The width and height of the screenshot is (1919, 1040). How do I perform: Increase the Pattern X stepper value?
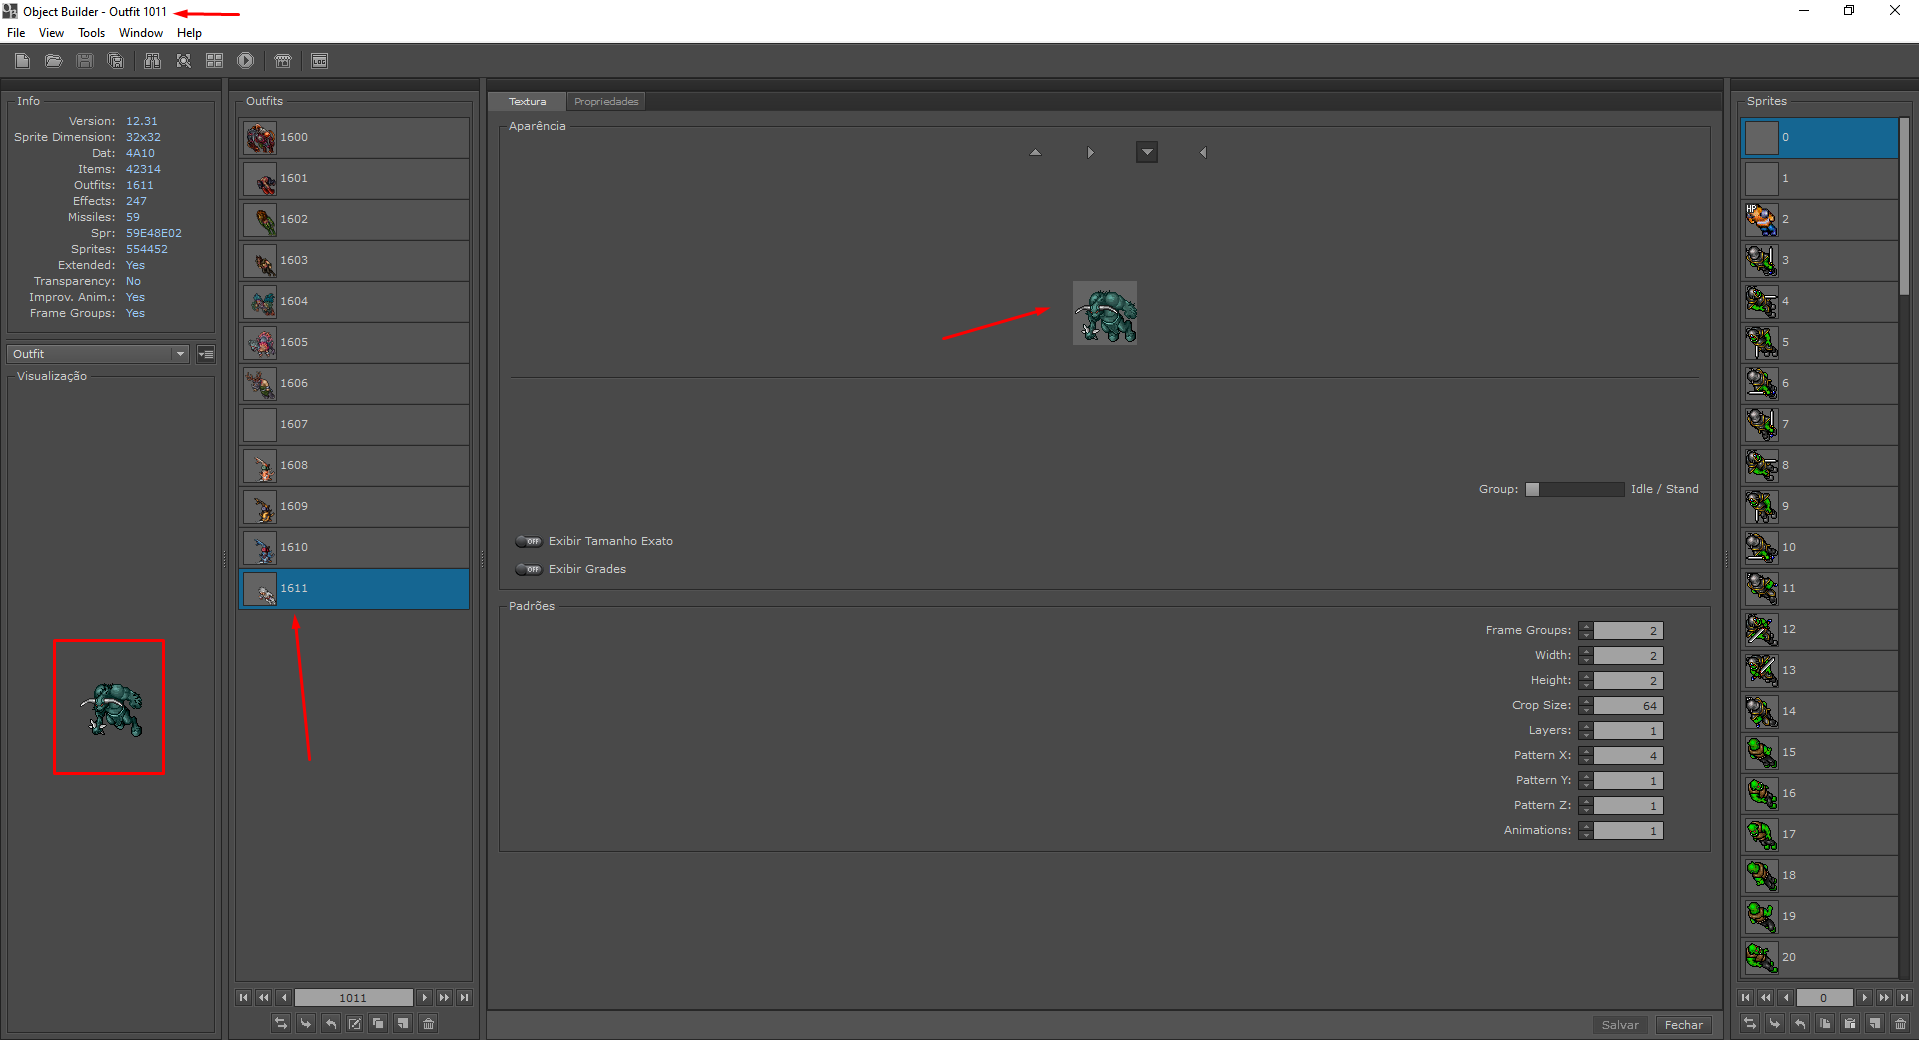point(1586,751)
